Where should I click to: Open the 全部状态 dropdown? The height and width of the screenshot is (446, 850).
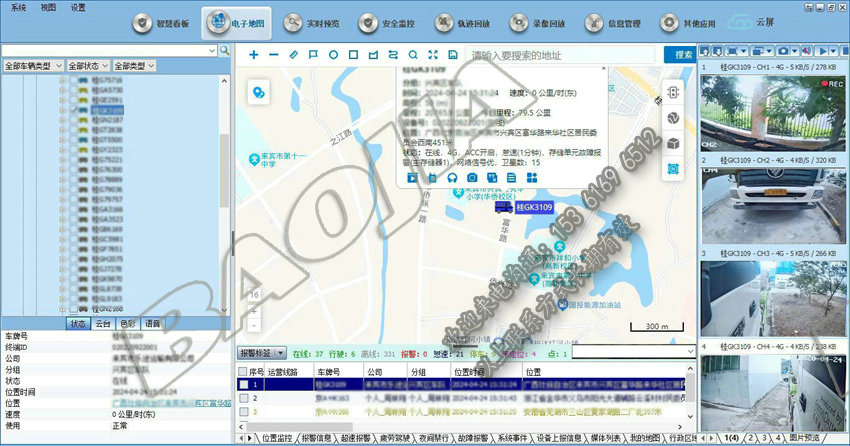click(x=90, y=65)
